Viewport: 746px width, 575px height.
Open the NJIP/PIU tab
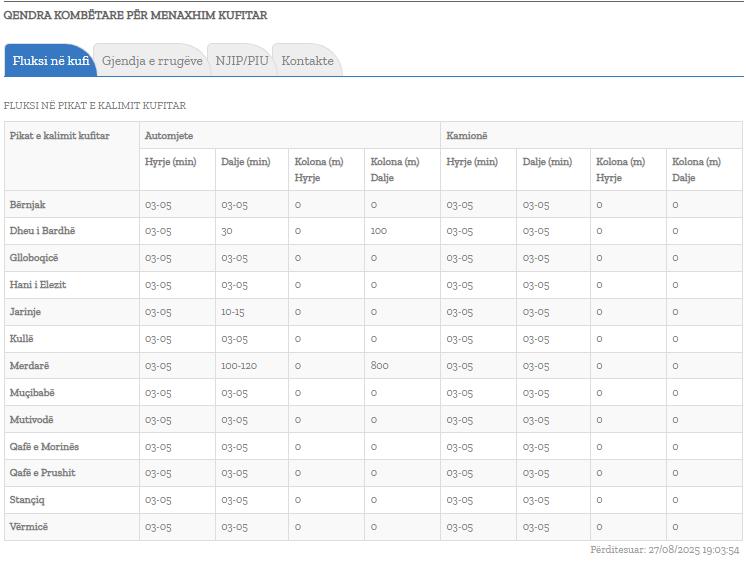coord(241,61)
